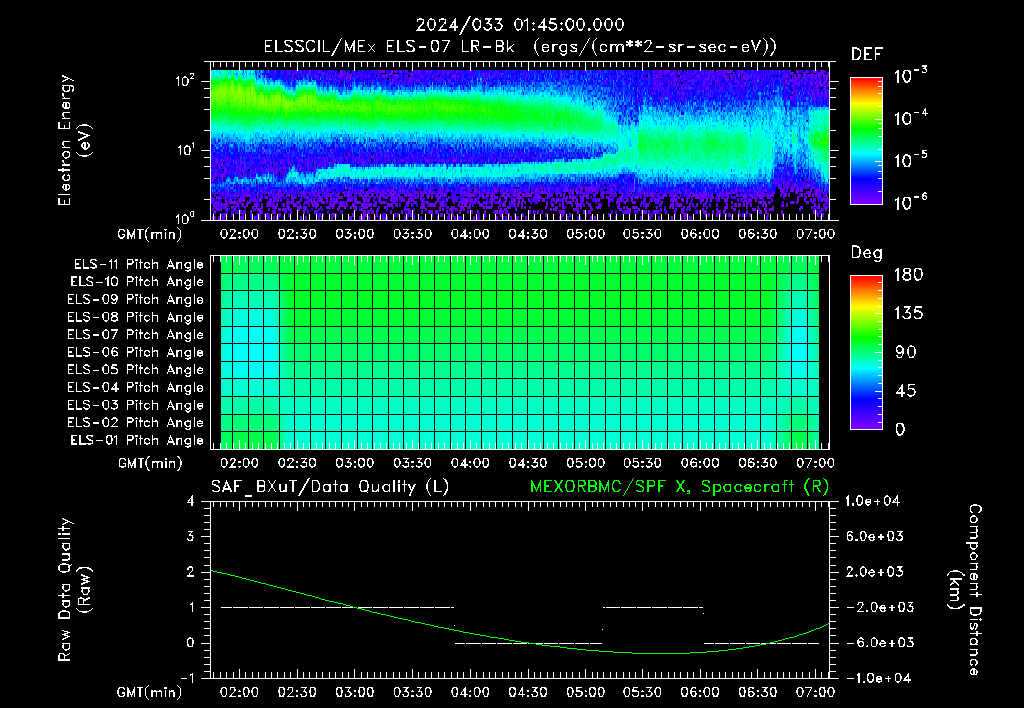Select the ELS-07 Pitch Angle row label
Image resolution: width=1024 pixels, height=708 pixels.
point(135,334)
